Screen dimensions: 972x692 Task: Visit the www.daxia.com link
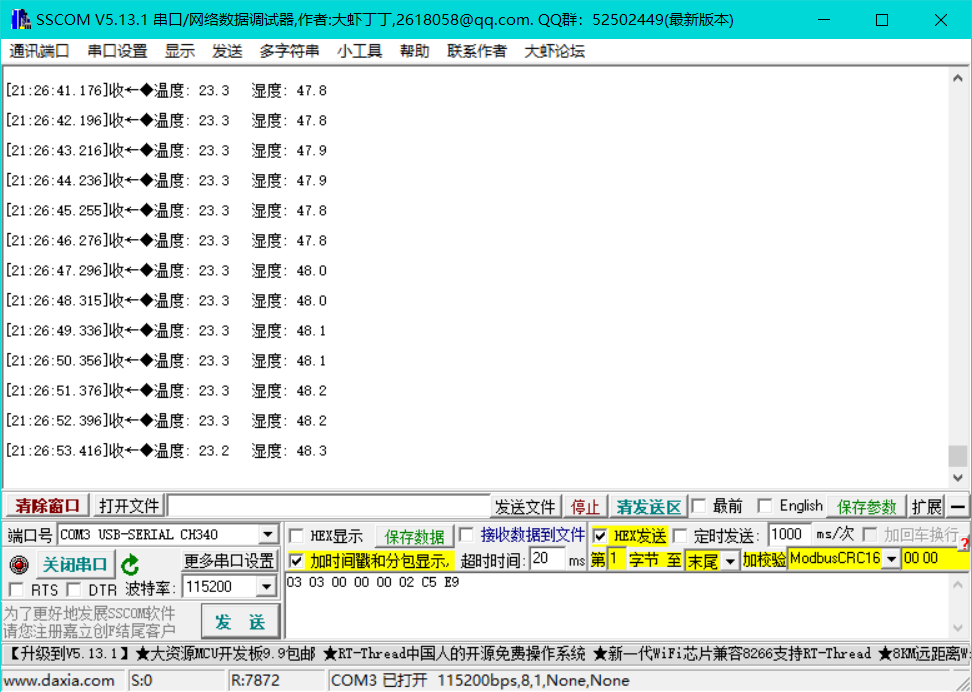pos(60,679)
